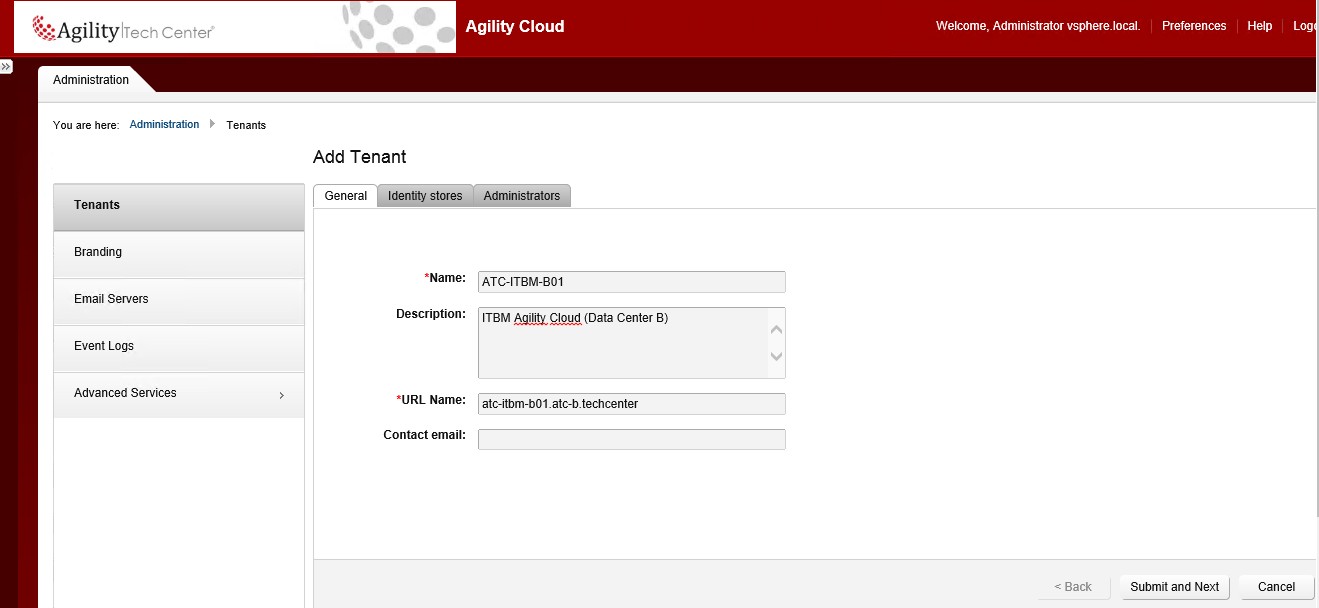Switch to the Identity stores tab

[425, 196]
